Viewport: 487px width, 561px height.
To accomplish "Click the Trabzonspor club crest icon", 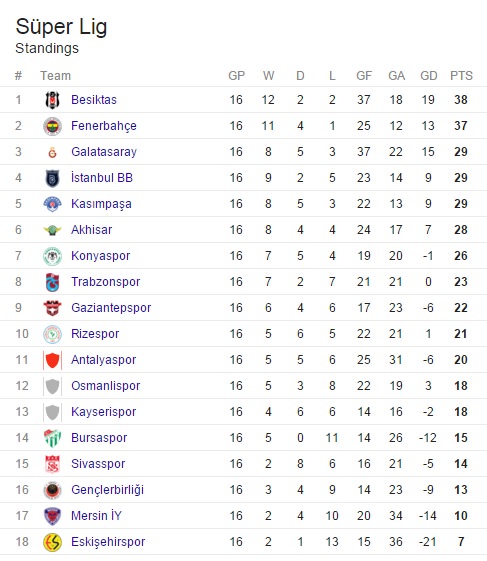I will (52, 282).
